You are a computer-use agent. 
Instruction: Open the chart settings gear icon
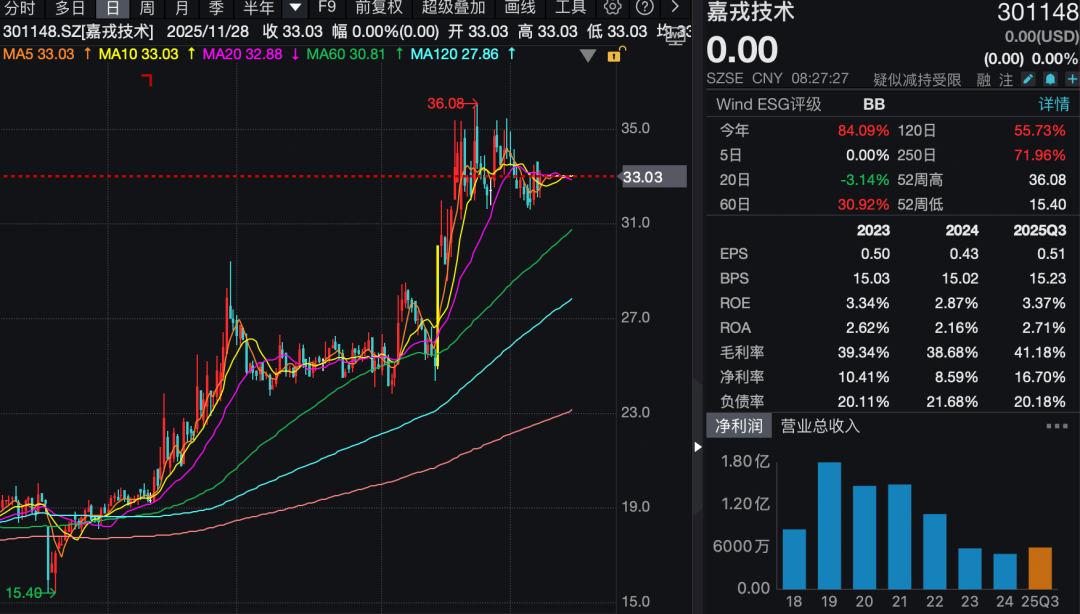[x=613, y=7]
